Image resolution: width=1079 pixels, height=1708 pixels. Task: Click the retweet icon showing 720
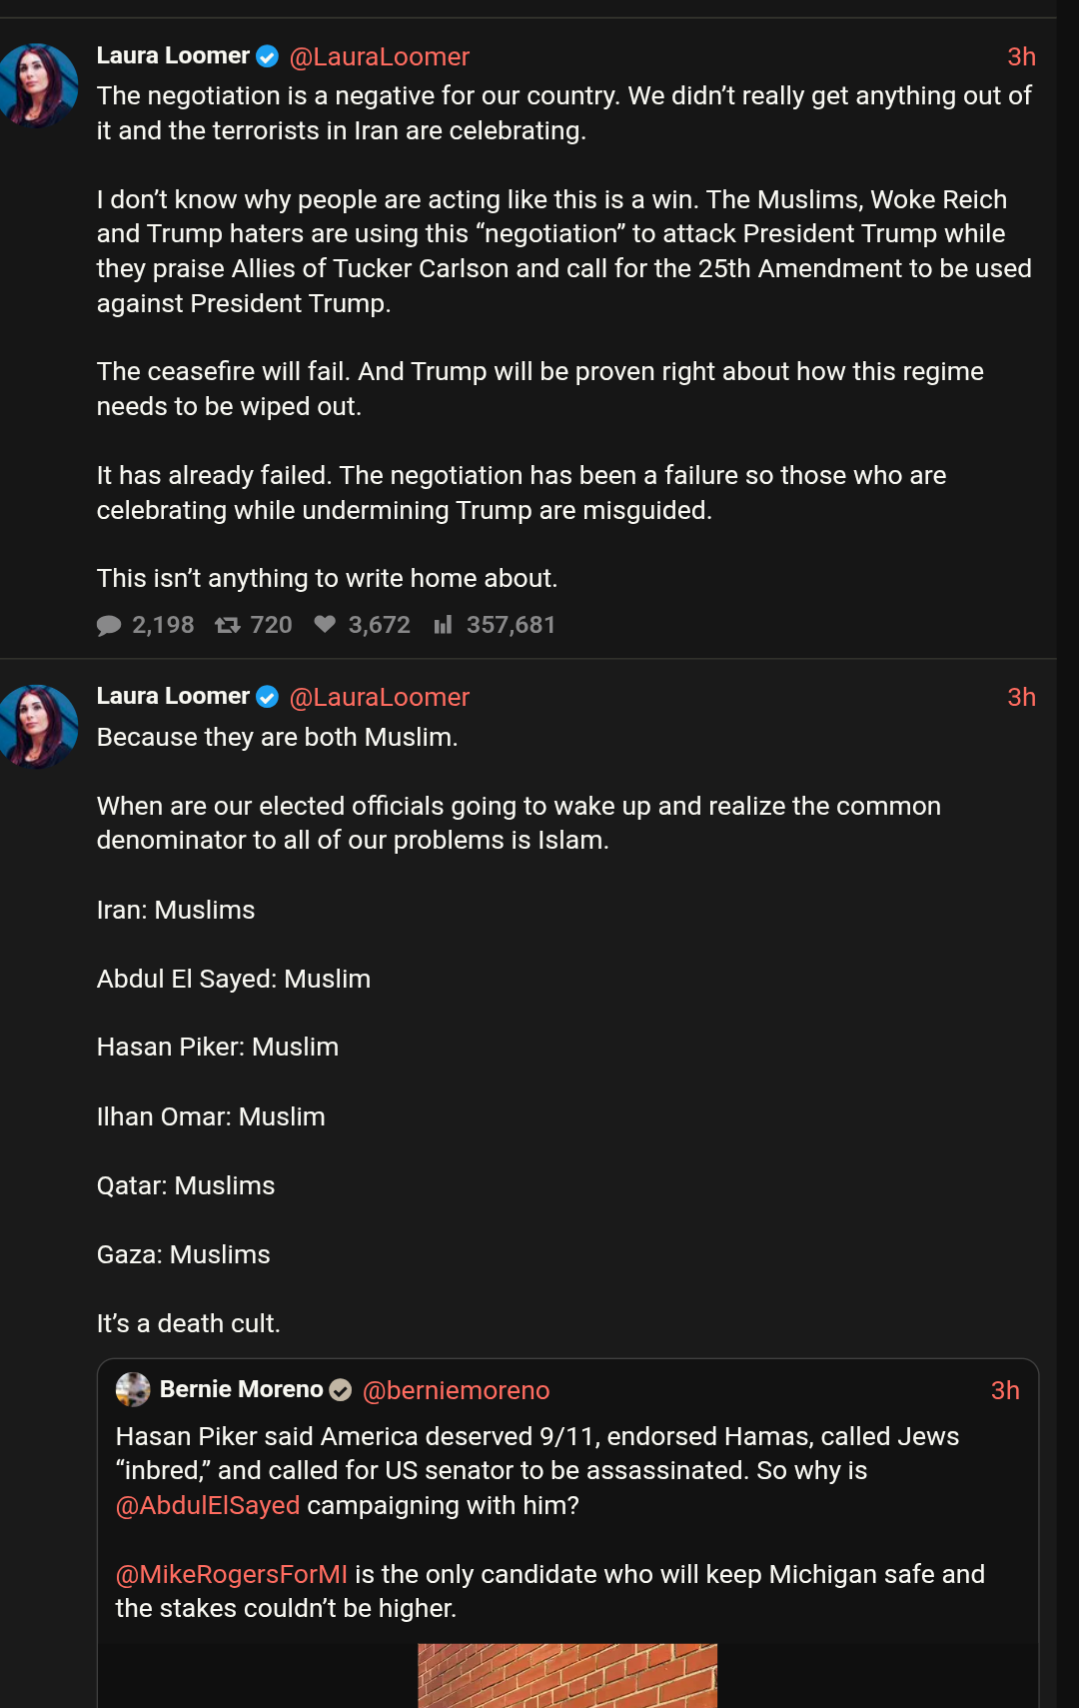227,626
